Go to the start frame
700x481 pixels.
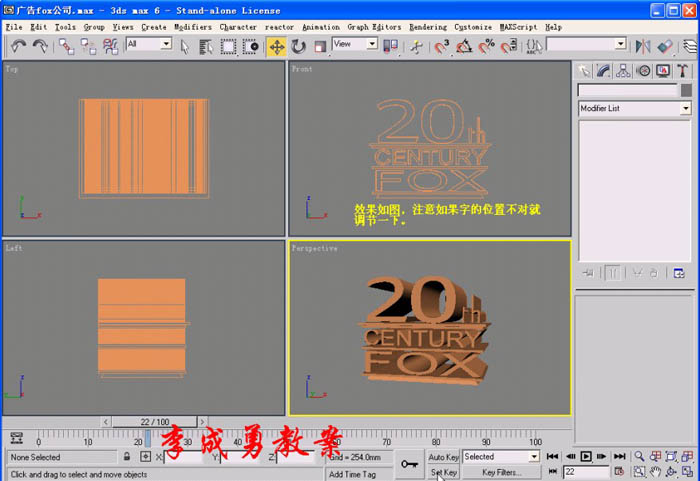click(x=553, y=456)
